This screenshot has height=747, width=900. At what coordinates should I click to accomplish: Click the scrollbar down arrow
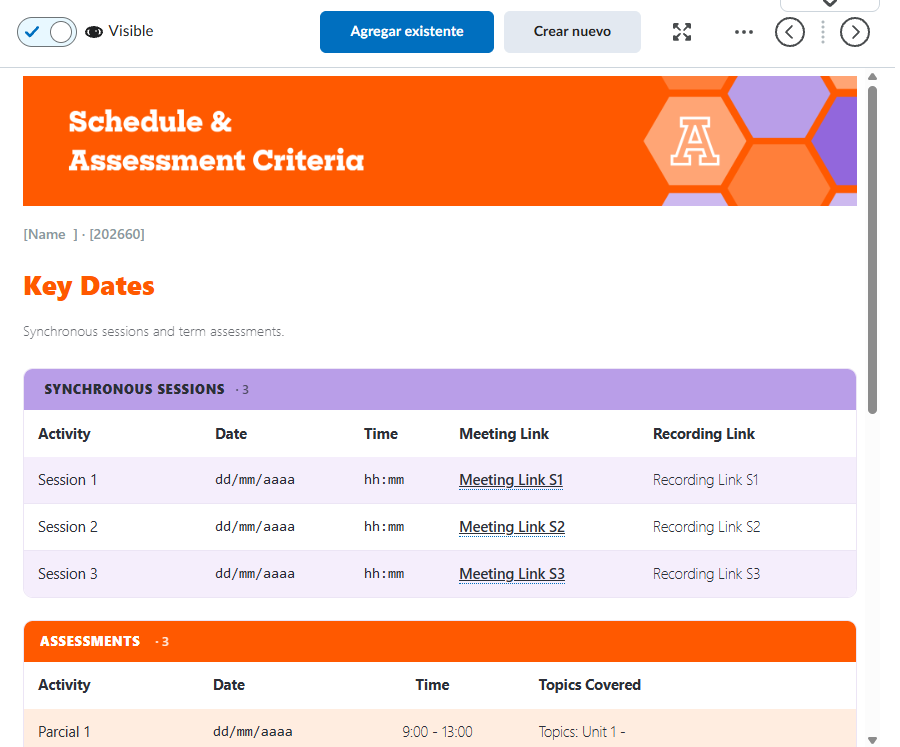pyautogui.click(x=872, y=740)
